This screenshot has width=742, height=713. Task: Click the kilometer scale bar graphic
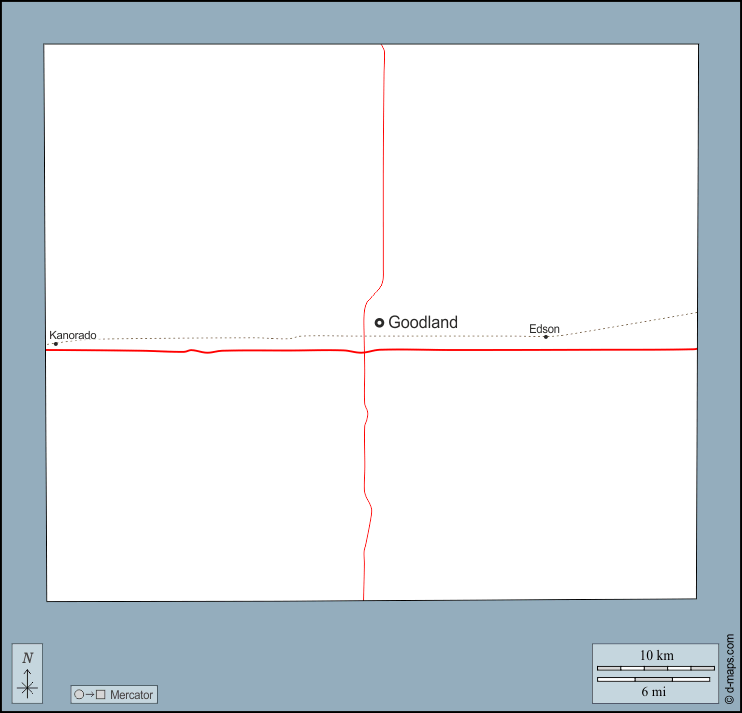pos(655,667)
